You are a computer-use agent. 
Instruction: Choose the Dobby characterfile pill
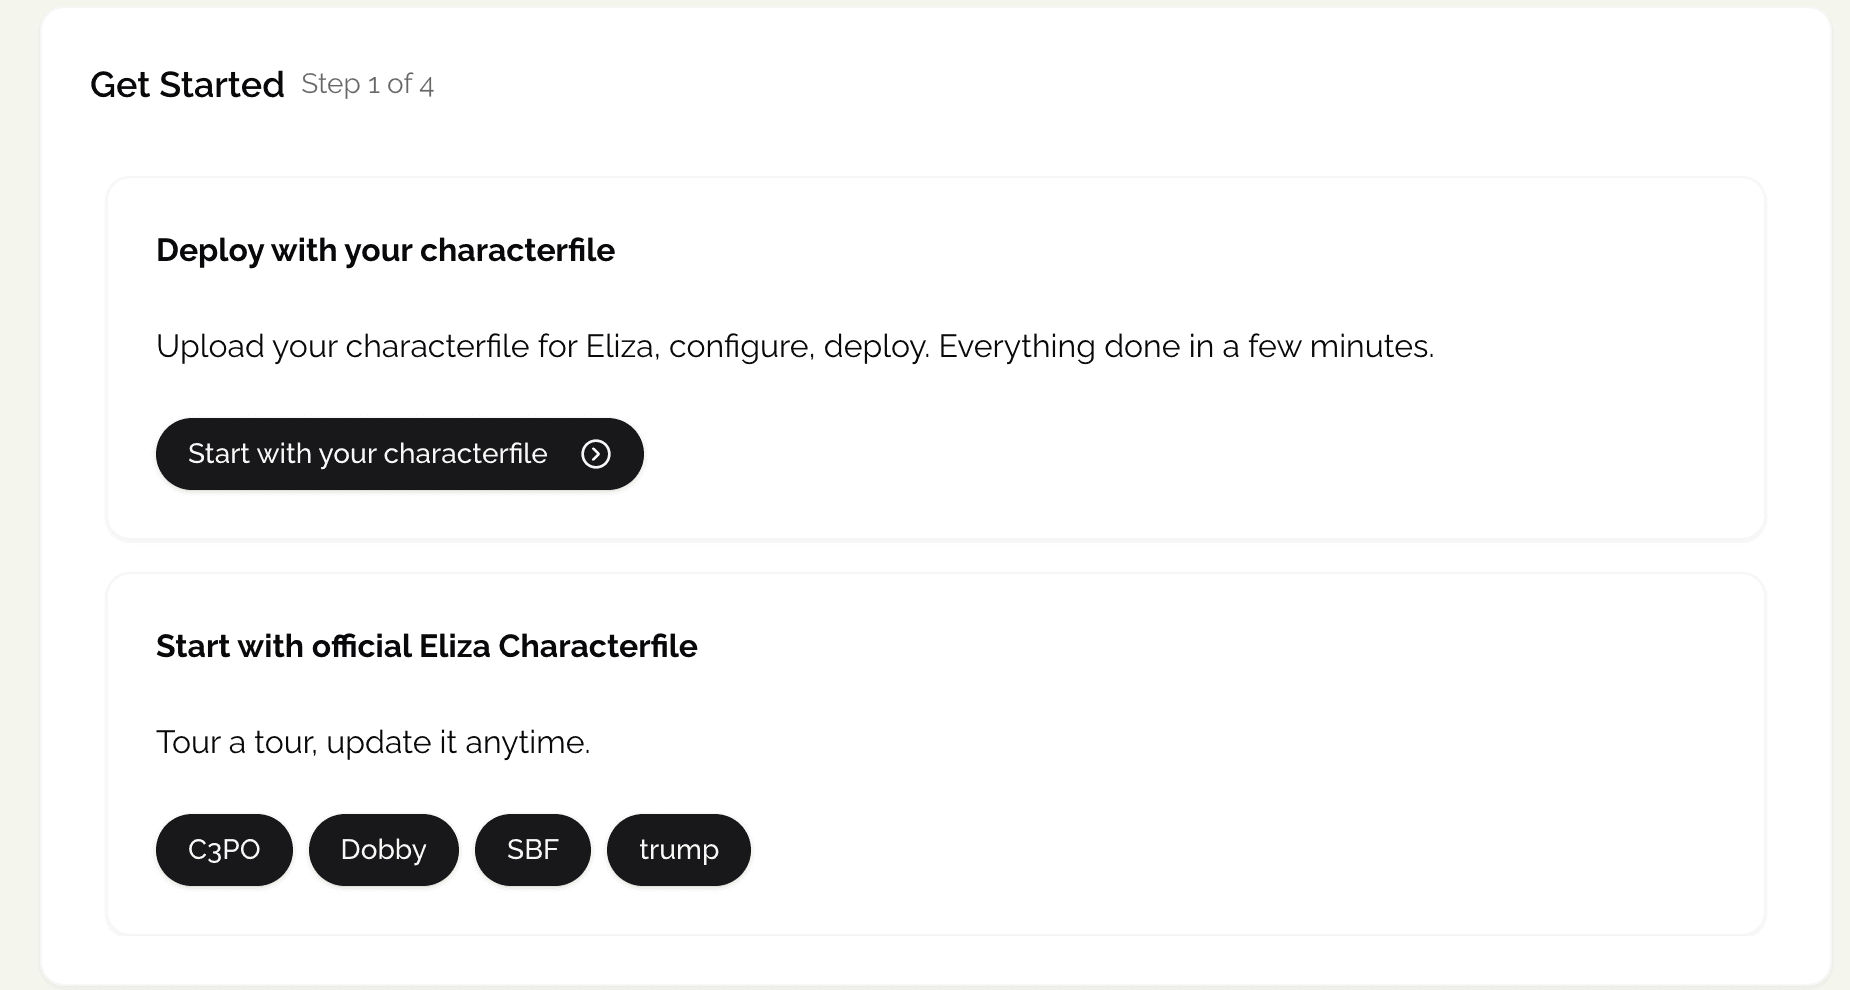pos(383,850)
